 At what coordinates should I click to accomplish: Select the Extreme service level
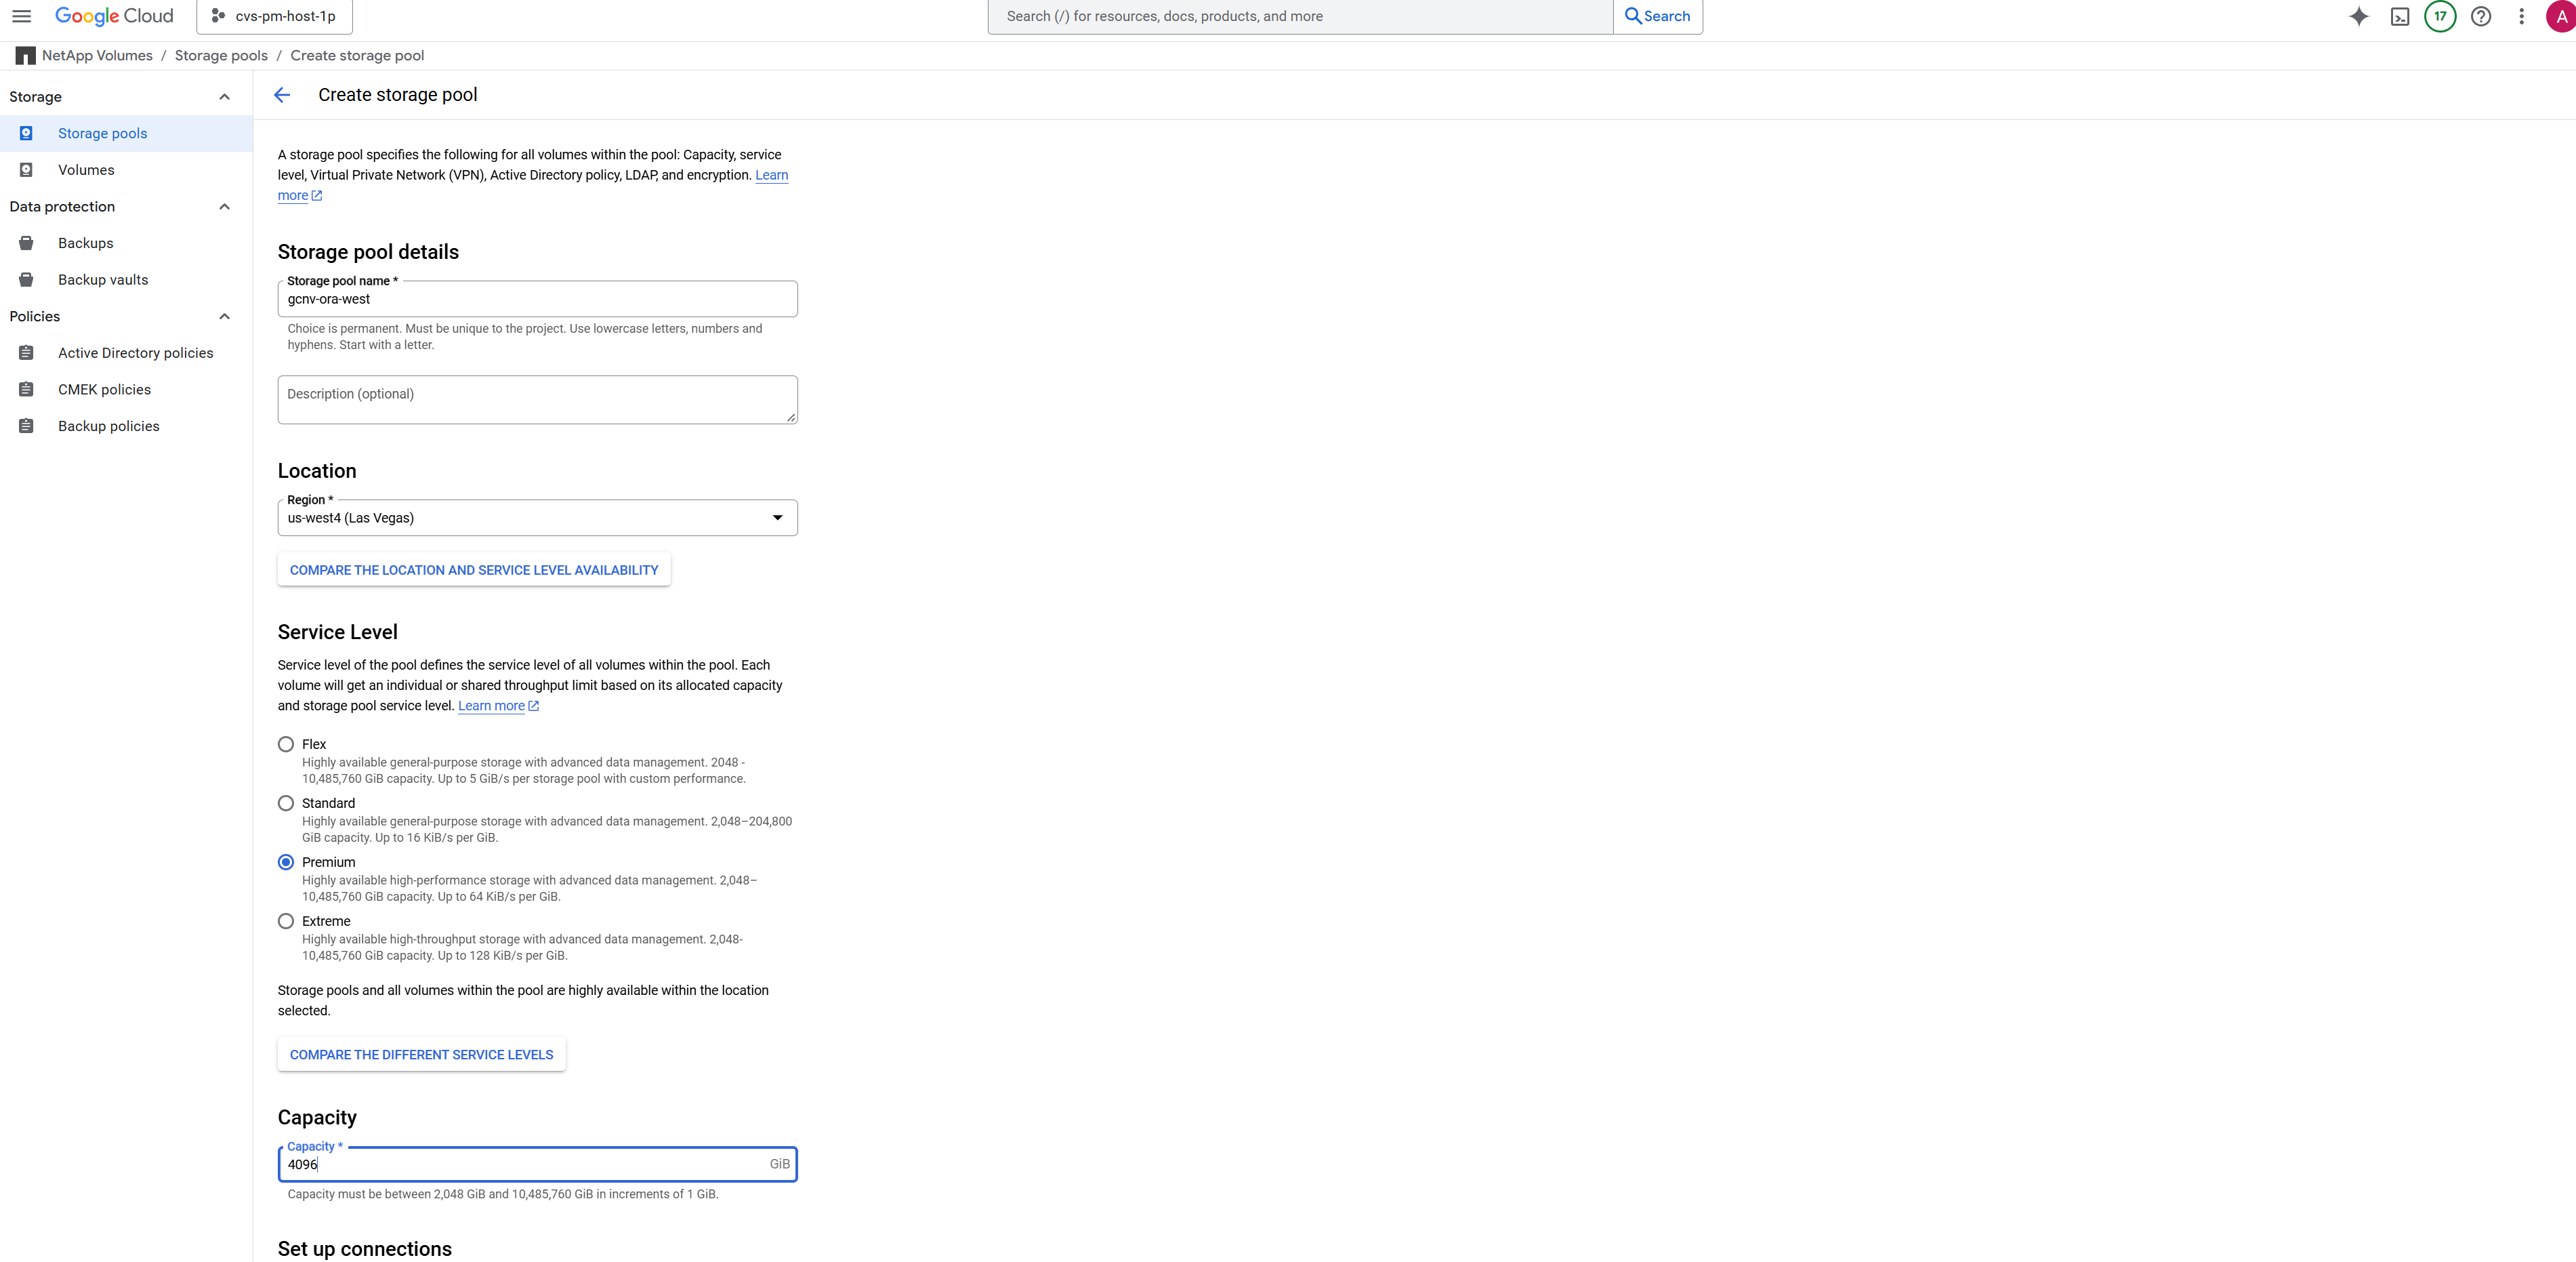coord(286,921)
